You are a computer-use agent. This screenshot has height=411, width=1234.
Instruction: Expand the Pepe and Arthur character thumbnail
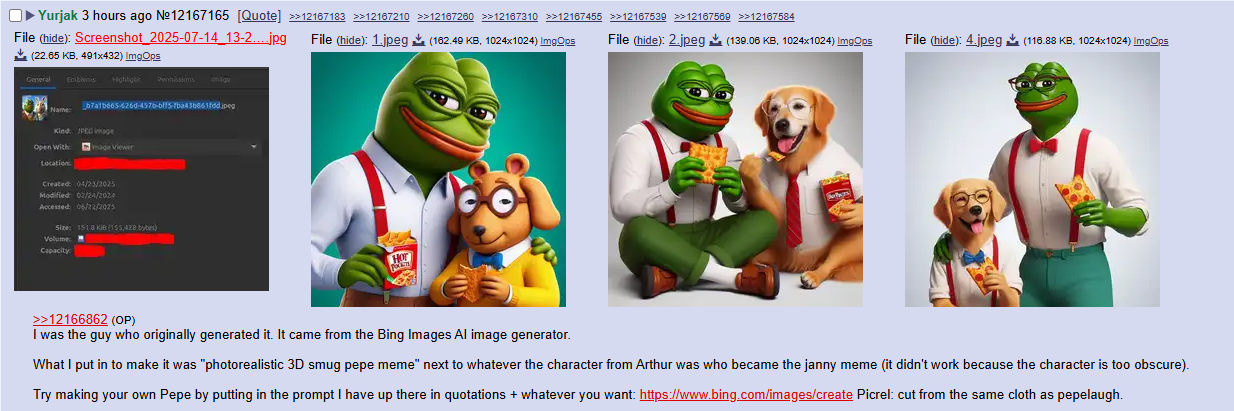click(438, 179)
